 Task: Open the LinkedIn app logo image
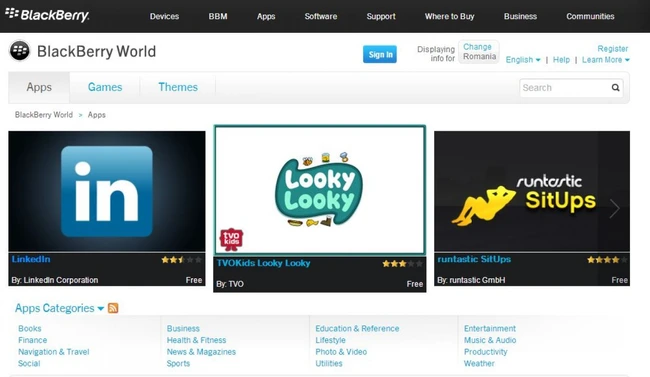107,191
